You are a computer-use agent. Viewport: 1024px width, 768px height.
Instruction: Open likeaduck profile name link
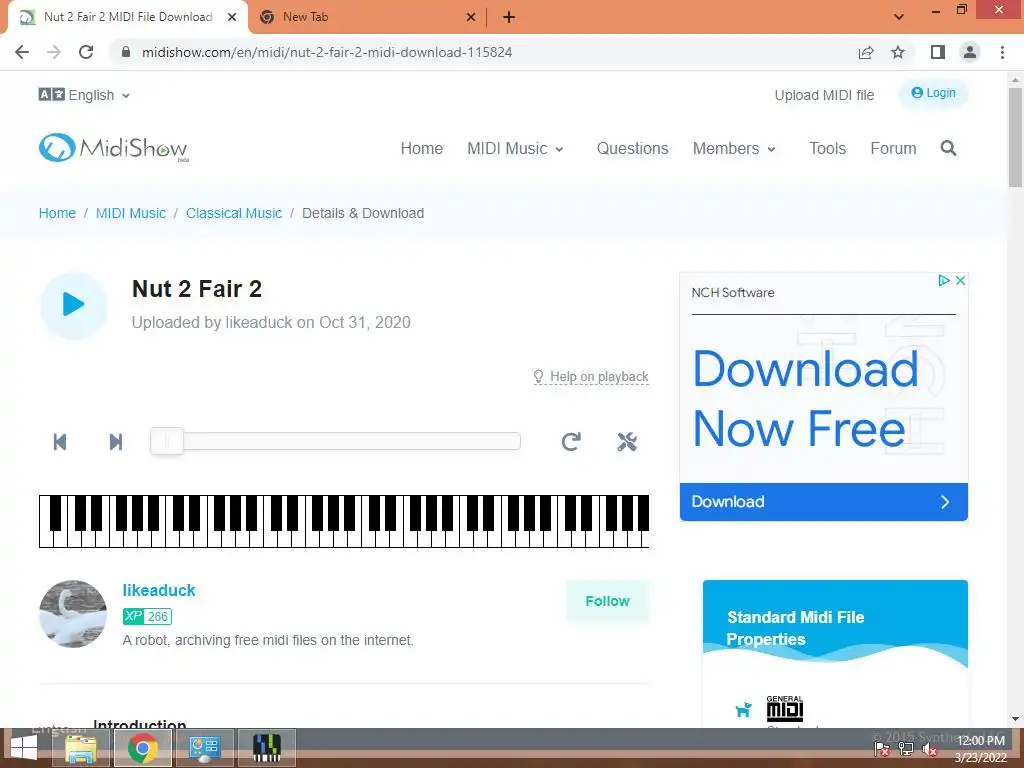(x=159, y=590)
